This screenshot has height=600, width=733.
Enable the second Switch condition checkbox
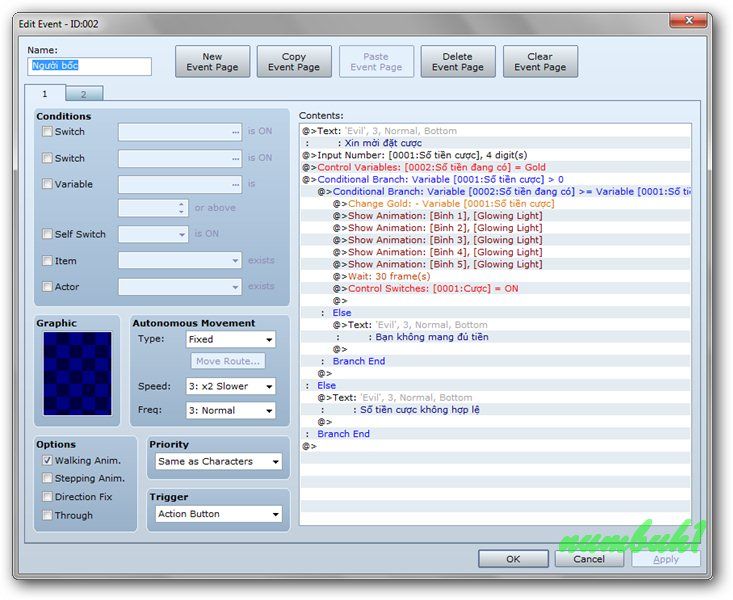click(47, 158)
